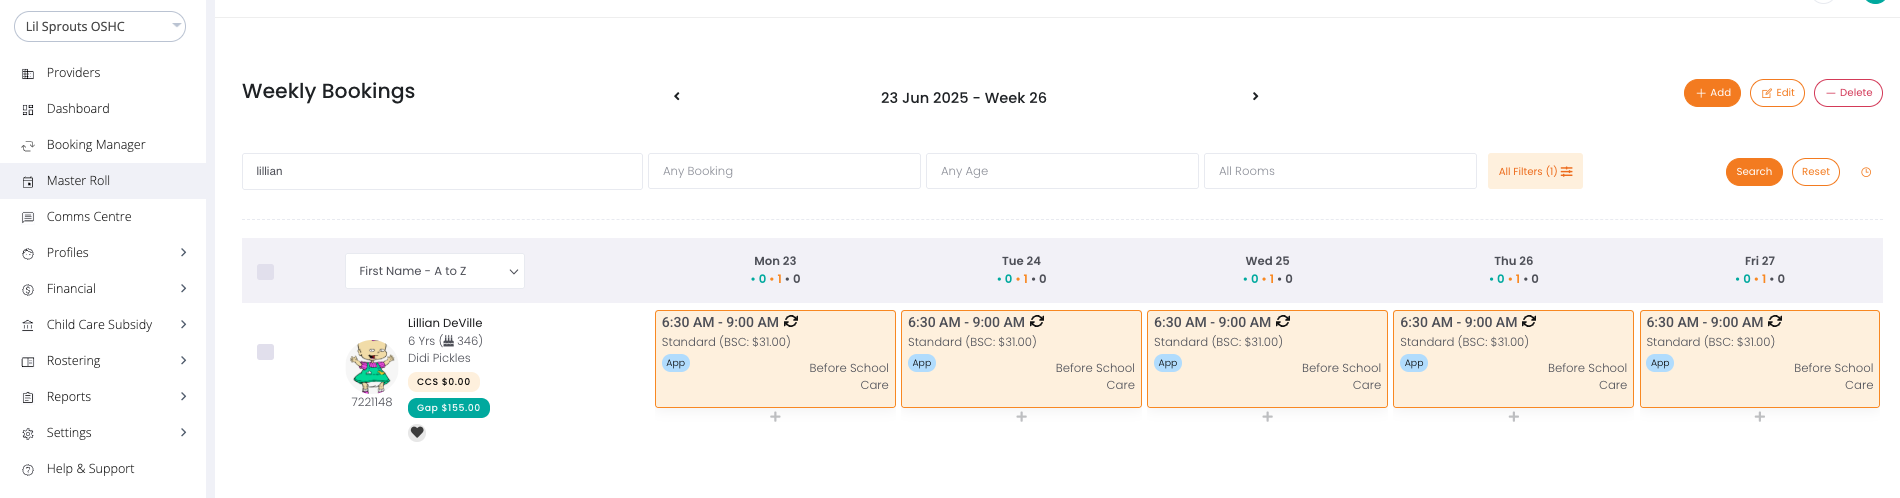Click the heart icon under Lillian DeVille
Image resolution: width=1900 pixels, height=498 pixels.
pyautogui.click(x=417, y=432)
